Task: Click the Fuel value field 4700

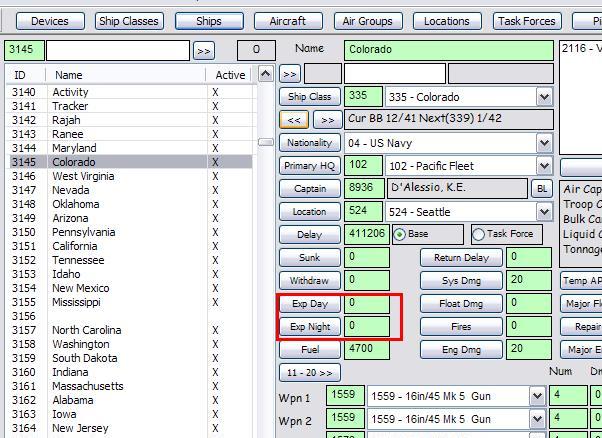Action: pos(367,349)
